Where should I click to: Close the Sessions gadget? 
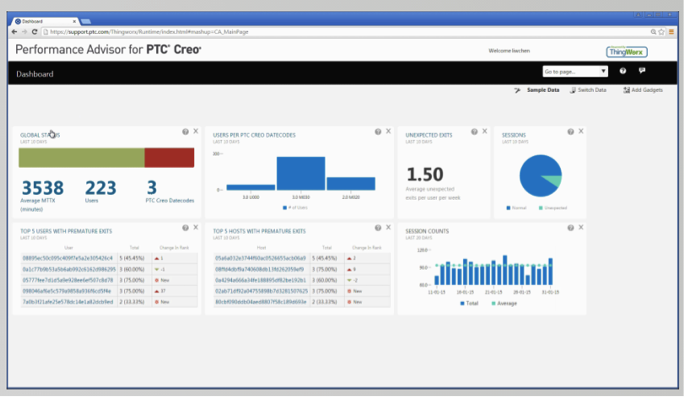pos(581,131)
